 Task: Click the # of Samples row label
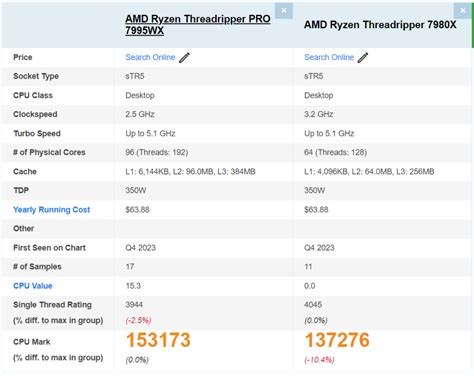(x=37, y=267)
